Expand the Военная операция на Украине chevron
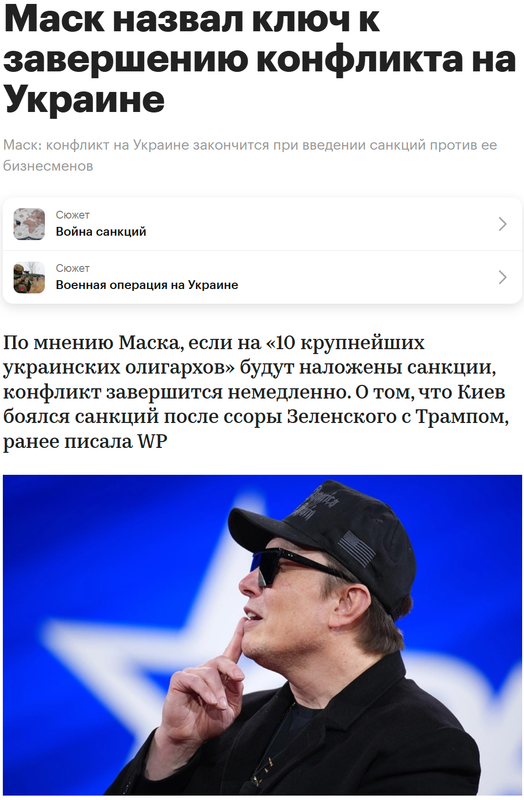 (503, 278)
